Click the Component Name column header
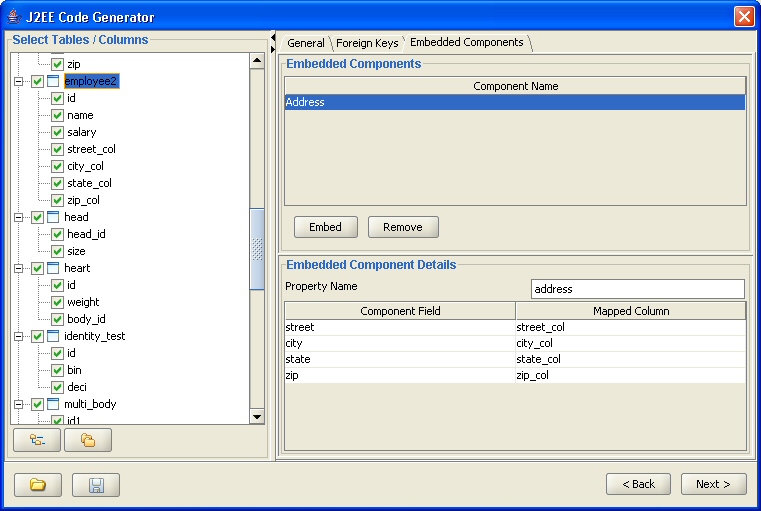 pyautogui.click(x=515, y=86)
